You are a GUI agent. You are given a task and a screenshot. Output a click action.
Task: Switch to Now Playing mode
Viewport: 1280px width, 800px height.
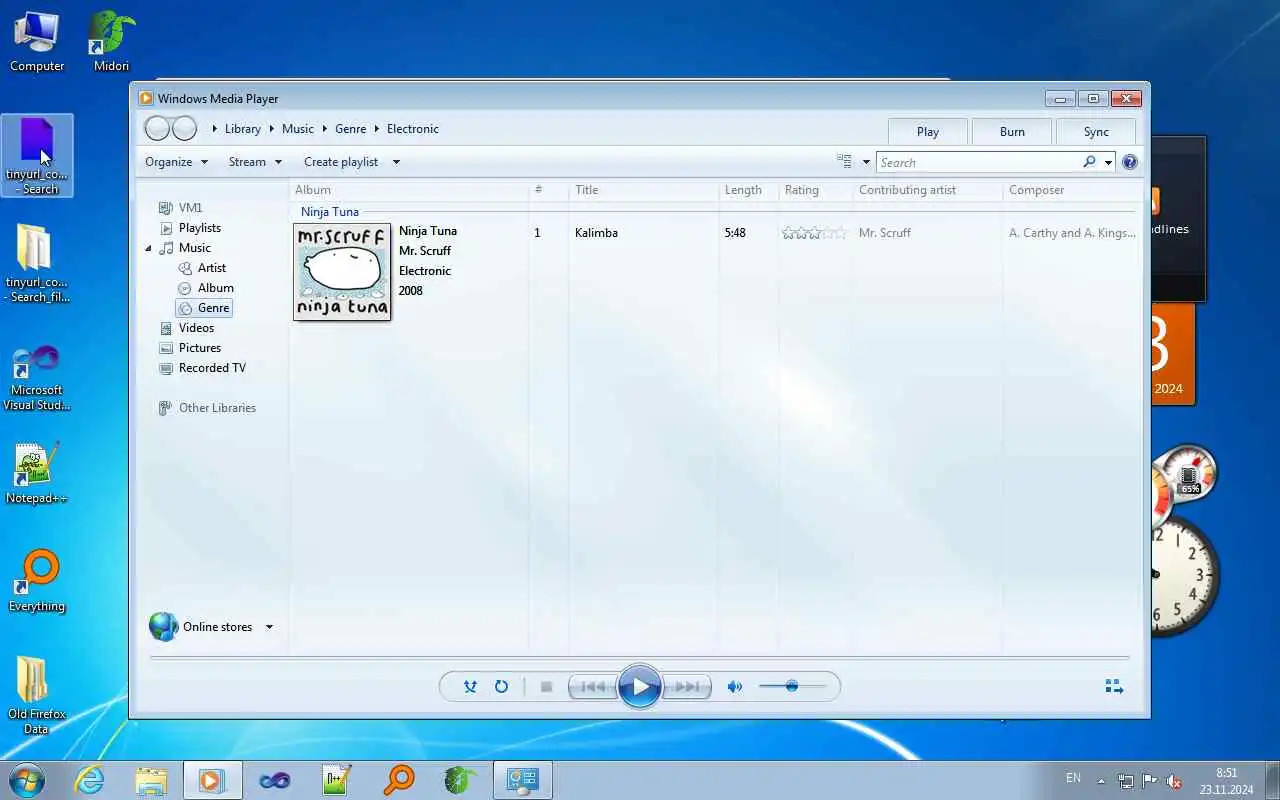click(1114, 687)
